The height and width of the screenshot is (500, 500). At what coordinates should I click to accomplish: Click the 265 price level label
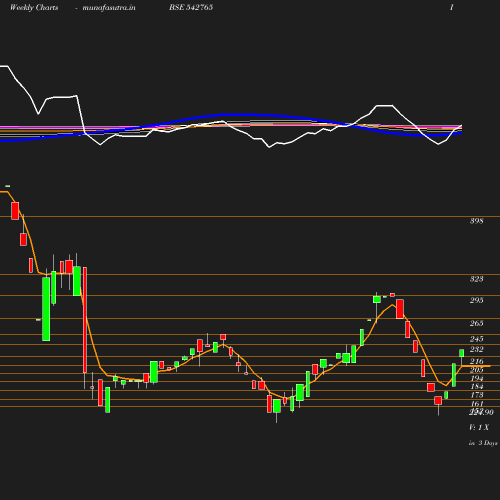476,323
